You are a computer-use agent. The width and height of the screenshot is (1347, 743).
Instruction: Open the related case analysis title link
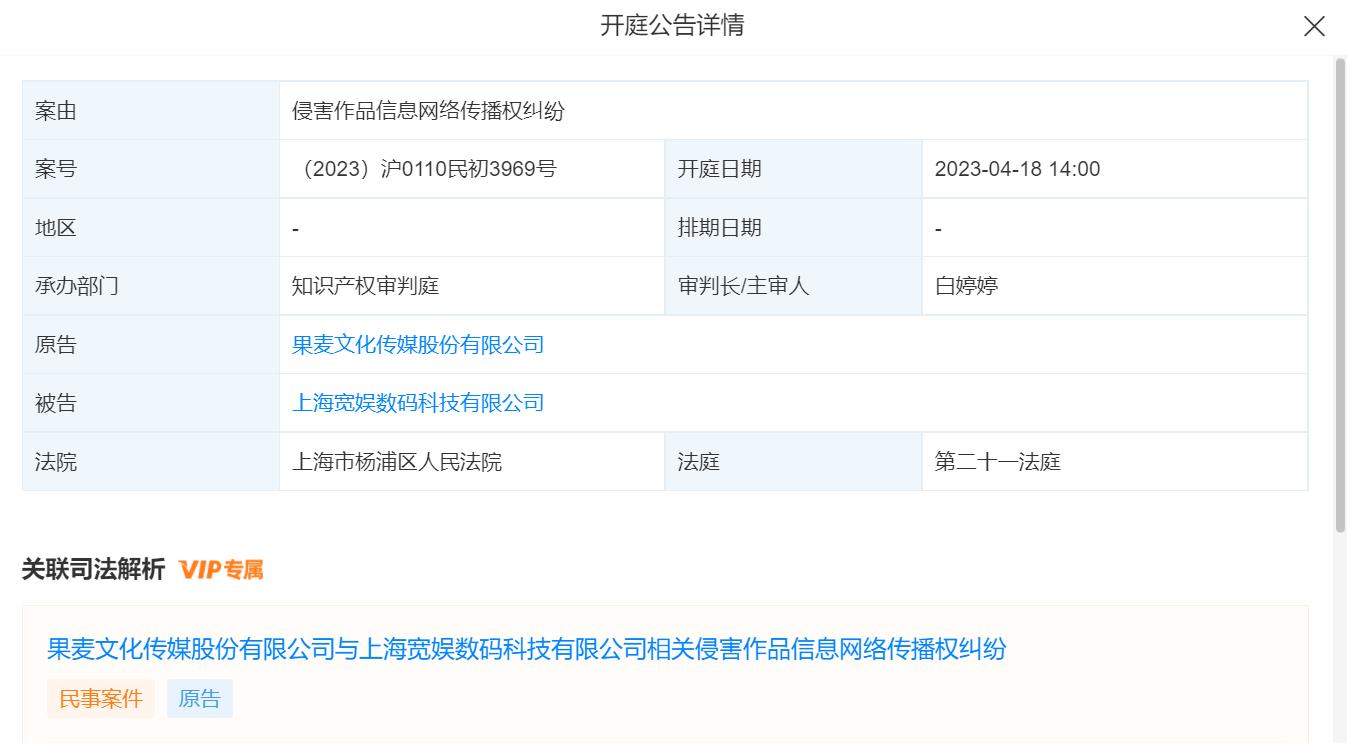pos(526,649)
